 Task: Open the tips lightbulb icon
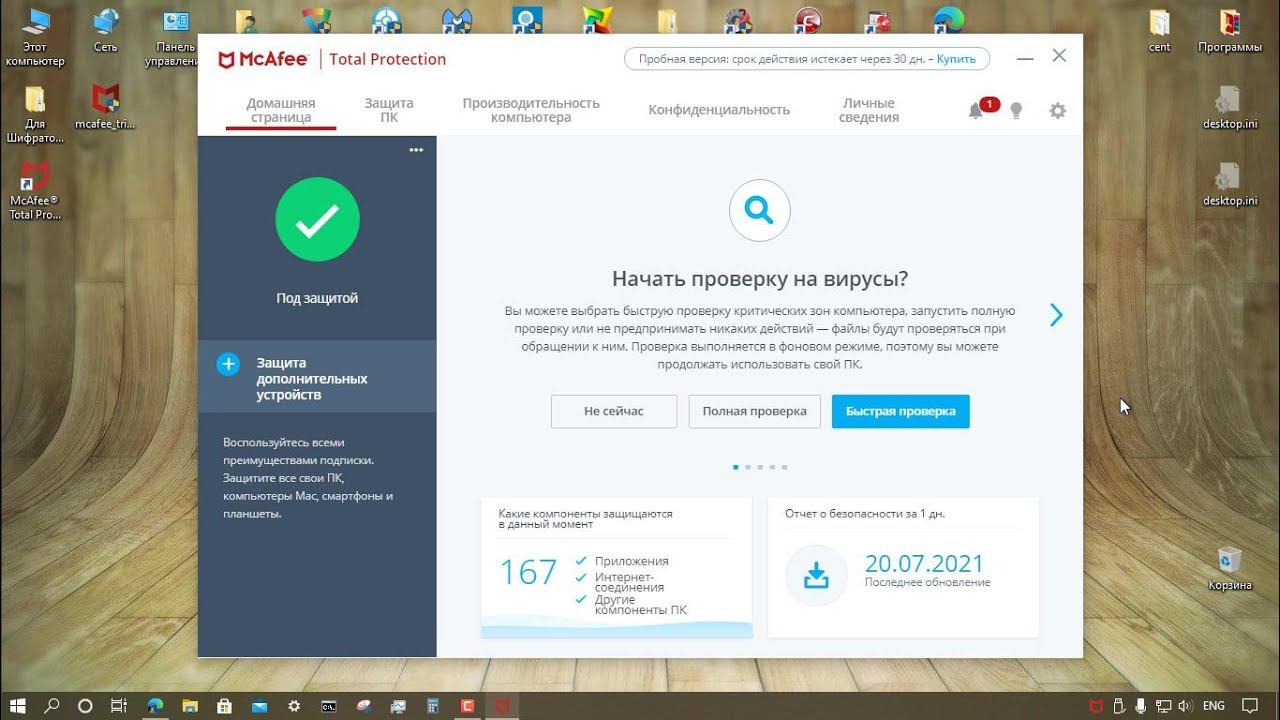[x=1016, y=111]
